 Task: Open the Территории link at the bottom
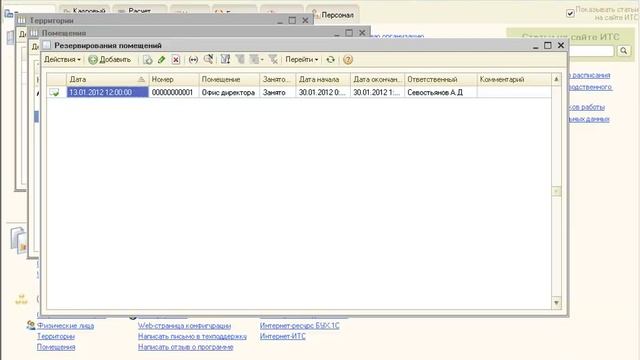(x=56, y=336)
